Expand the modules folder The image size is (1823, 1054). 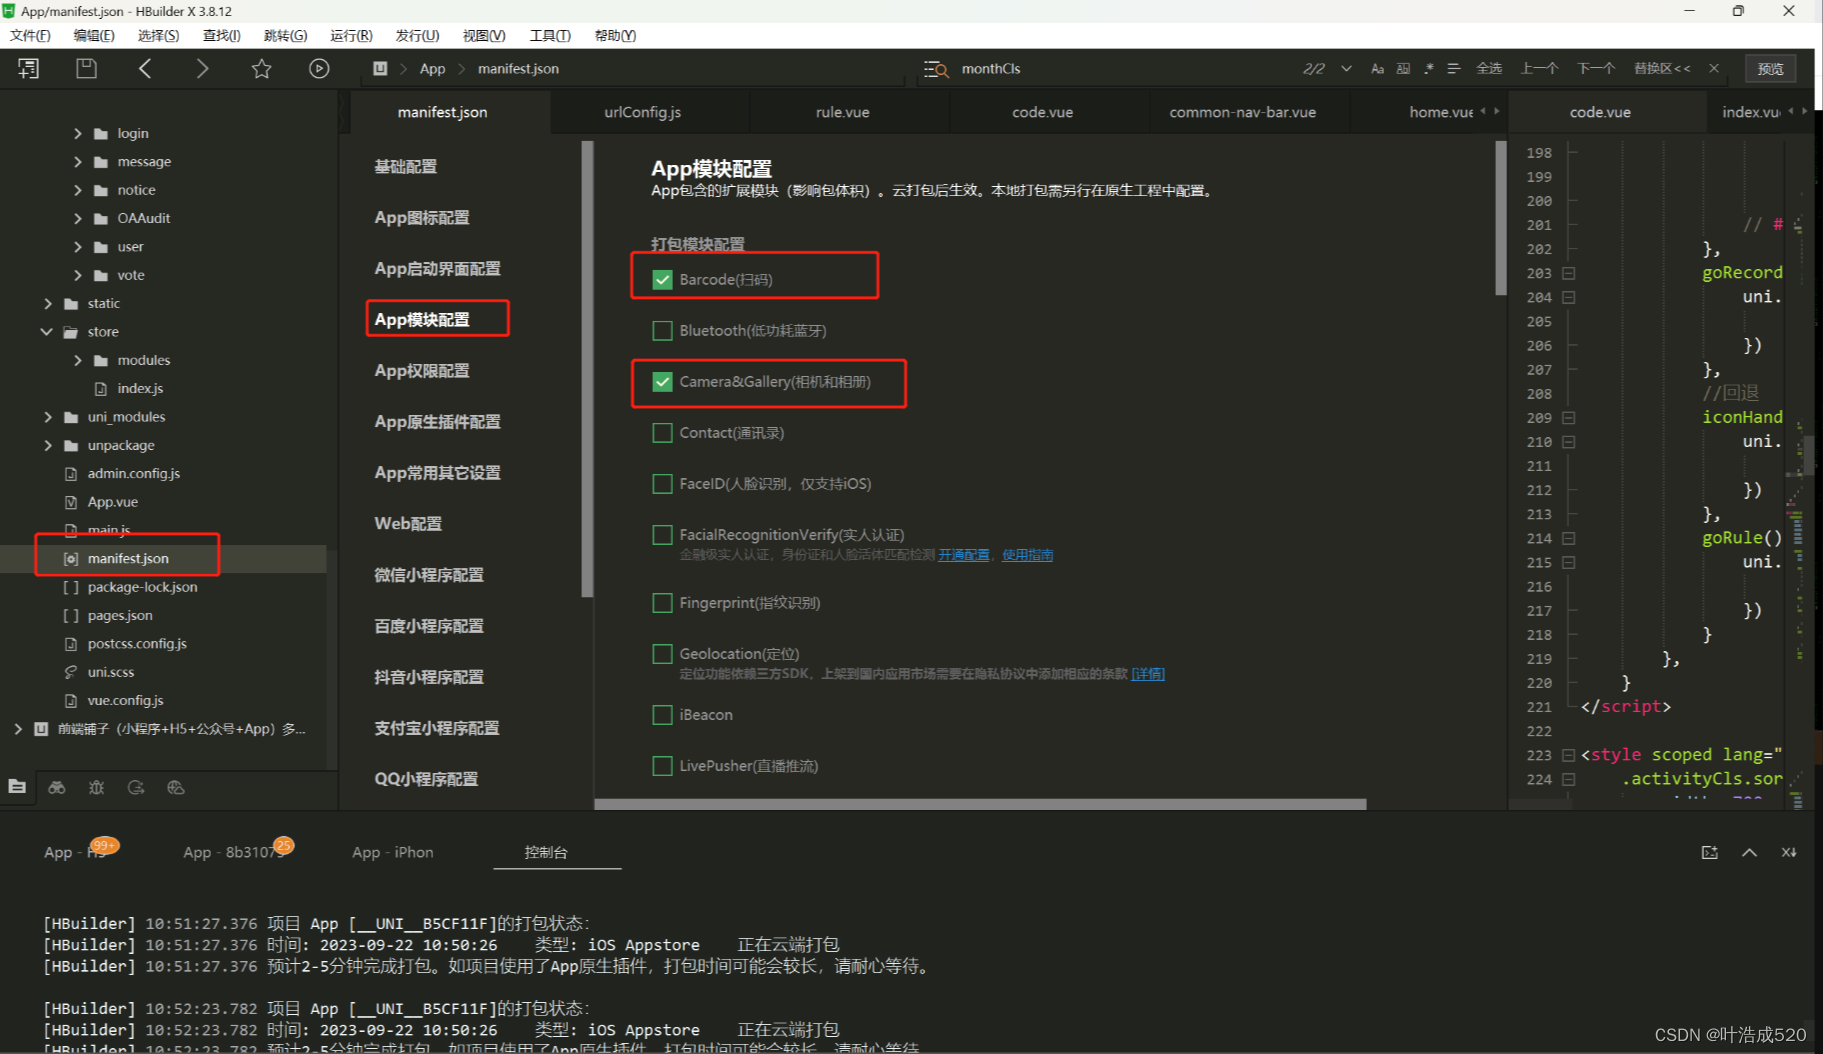tap(78, 360)
